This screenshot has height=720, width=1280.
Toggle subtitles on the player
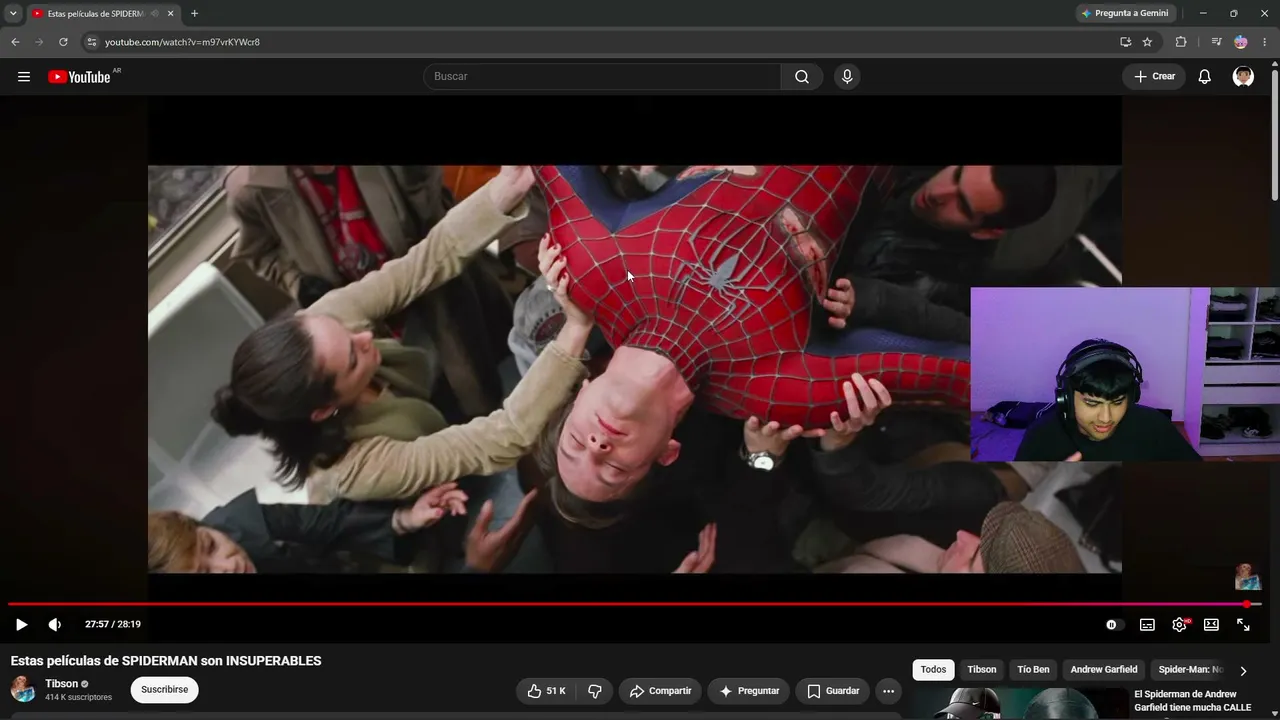1147,625
